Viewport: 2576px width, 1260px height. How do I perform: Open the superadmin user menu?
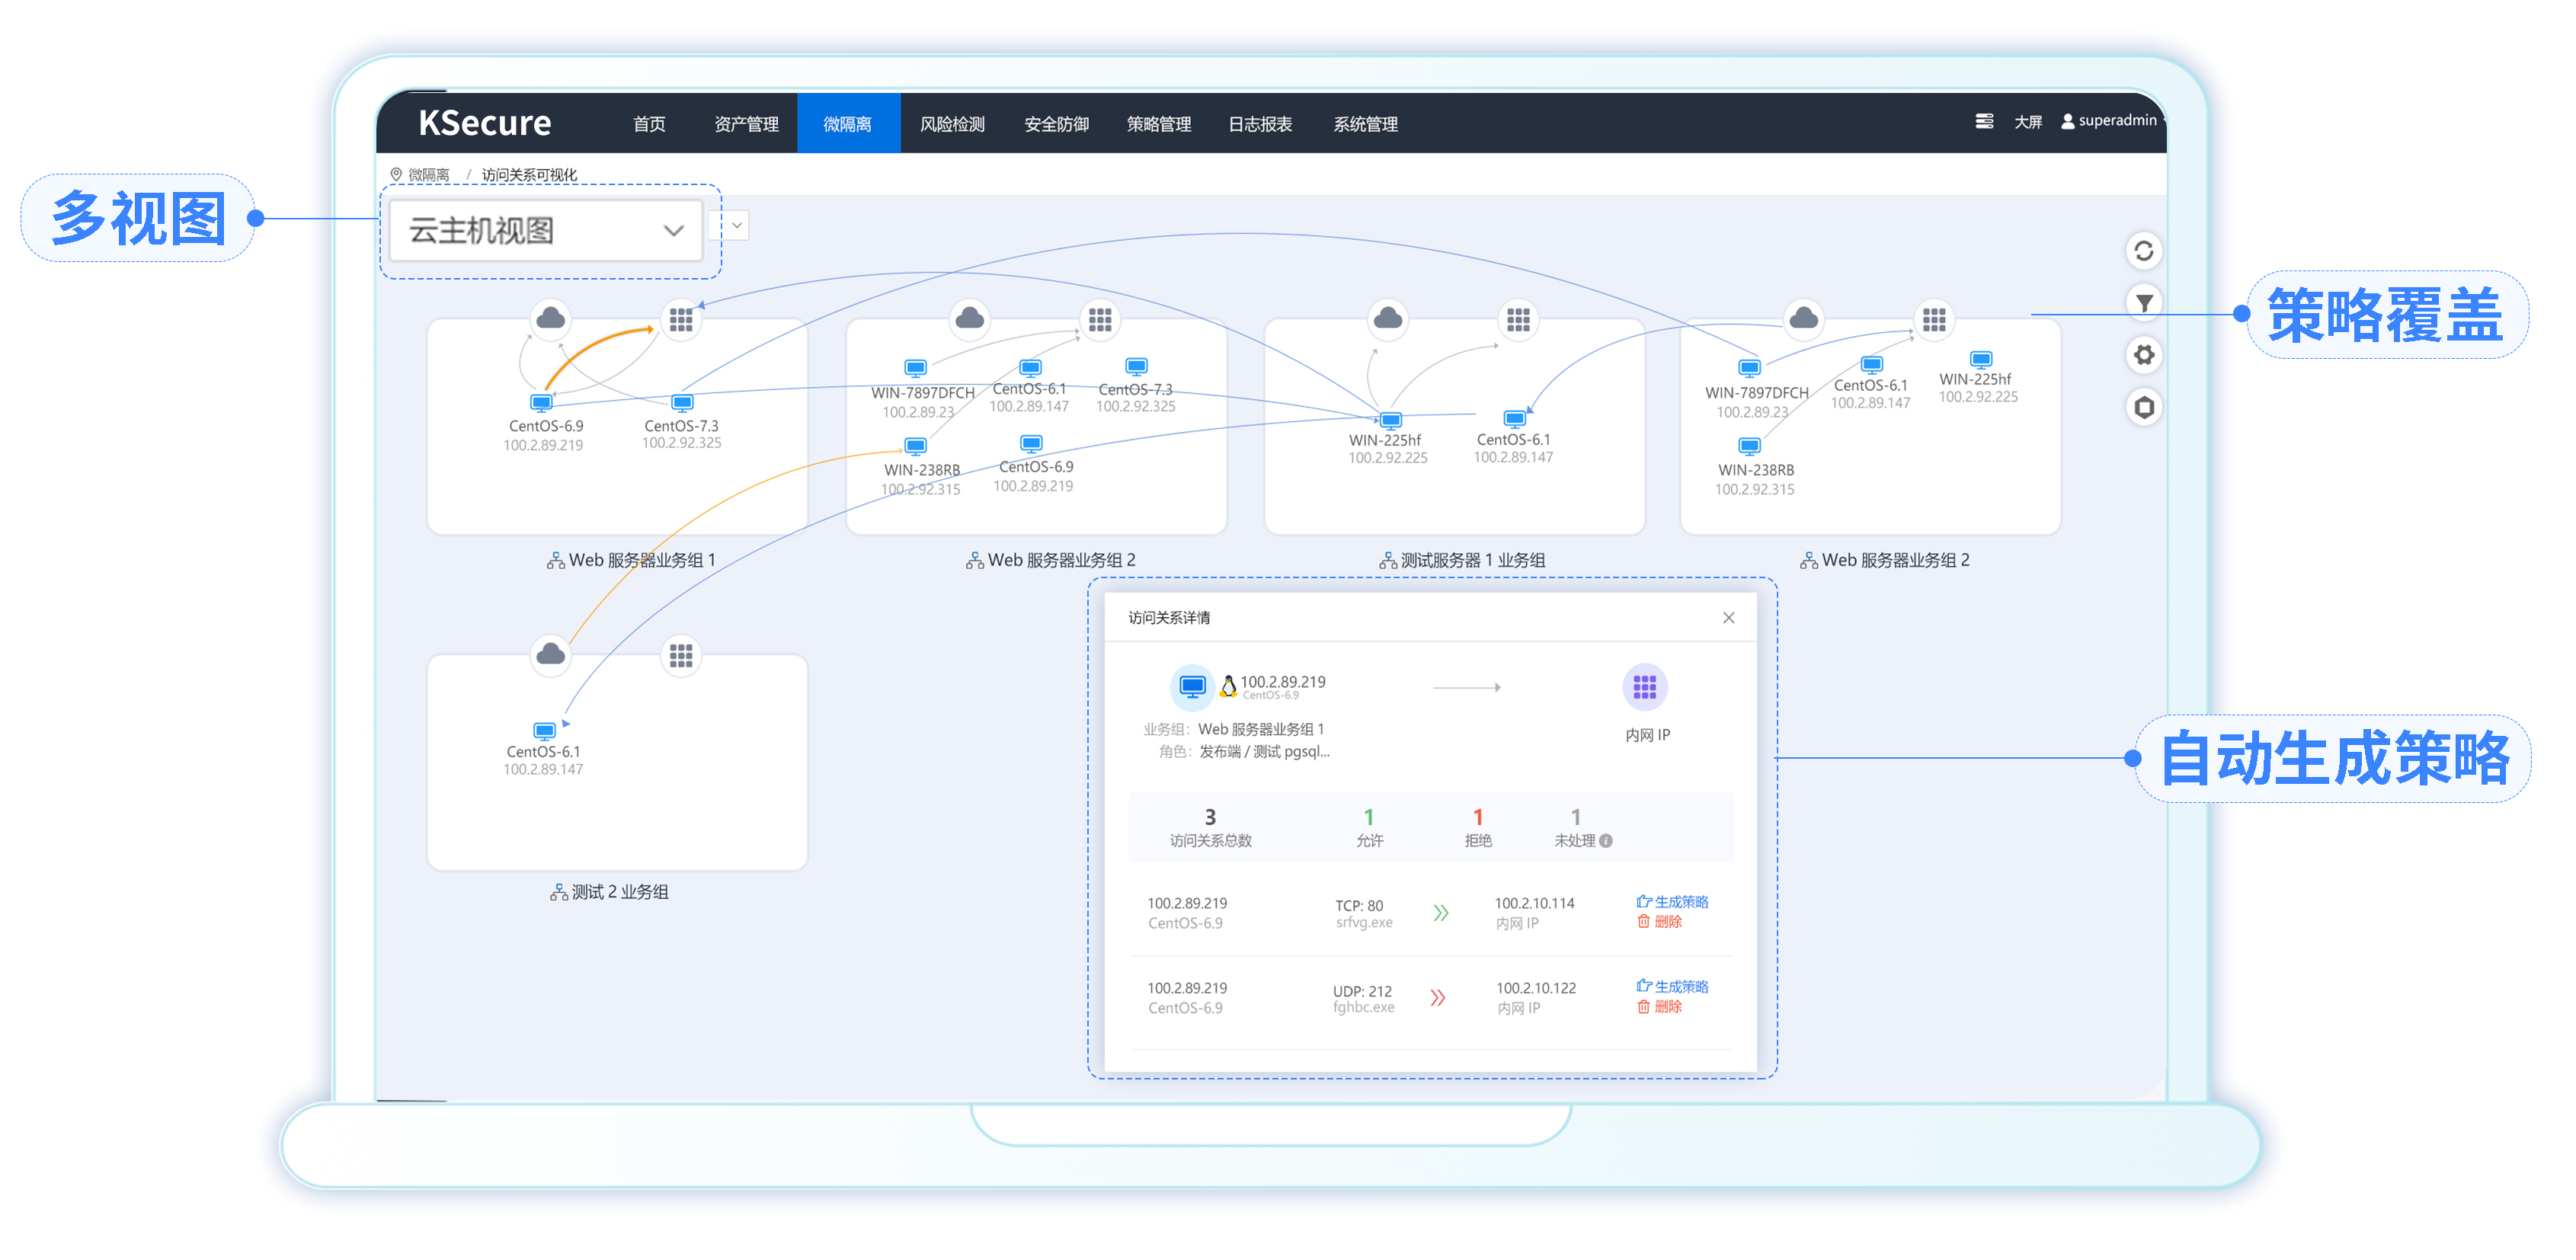[x=2109, y=121]
